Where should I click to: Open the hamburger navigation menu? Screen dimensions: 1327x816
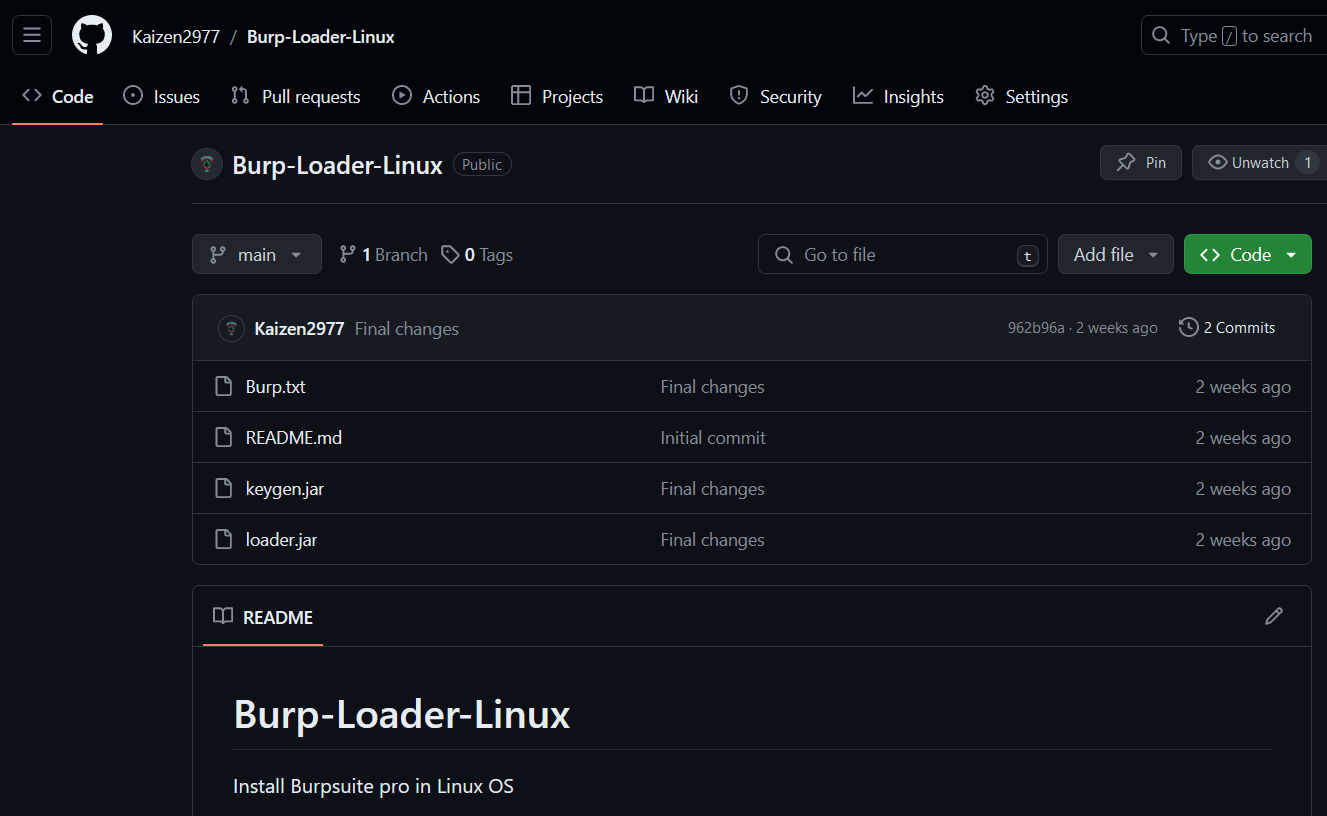(x=32, y=36)
